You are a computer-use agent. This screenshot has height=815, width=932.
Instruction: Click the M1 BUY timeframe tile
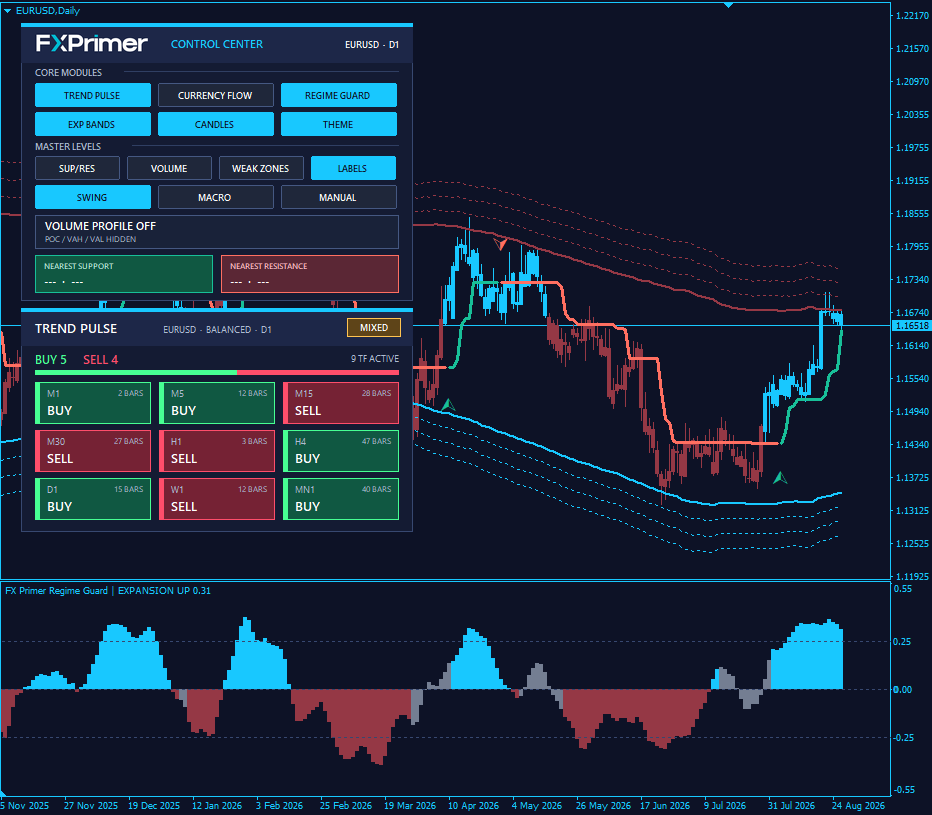pos(93,402)
